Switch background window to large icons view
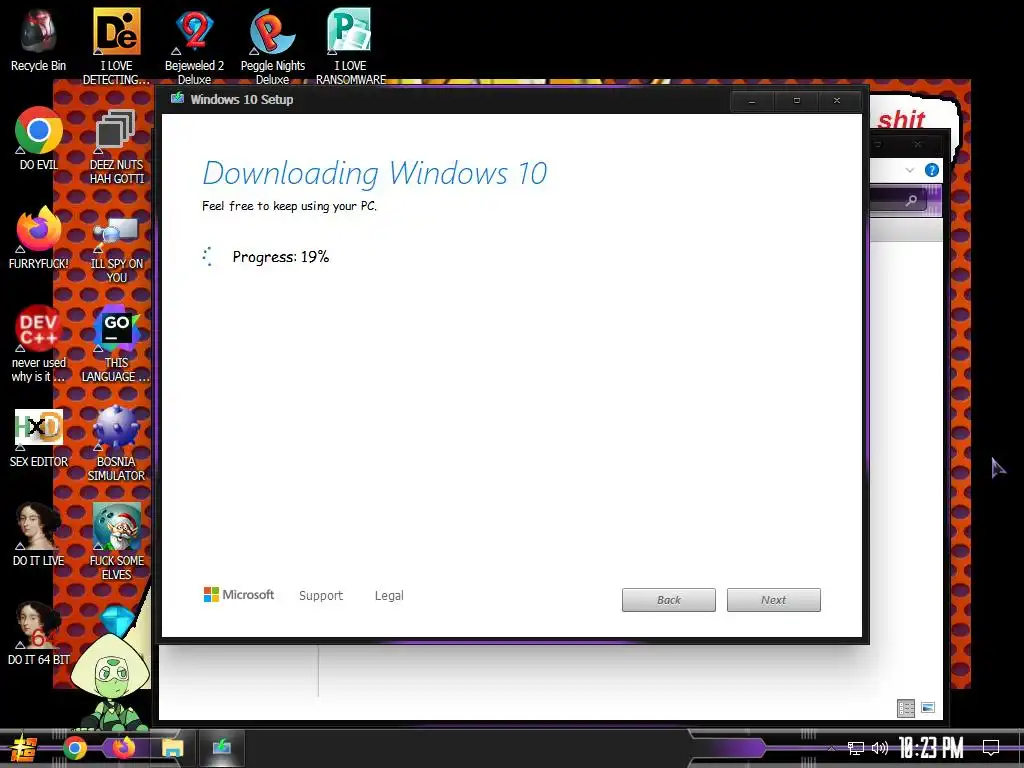 point(928,707)
